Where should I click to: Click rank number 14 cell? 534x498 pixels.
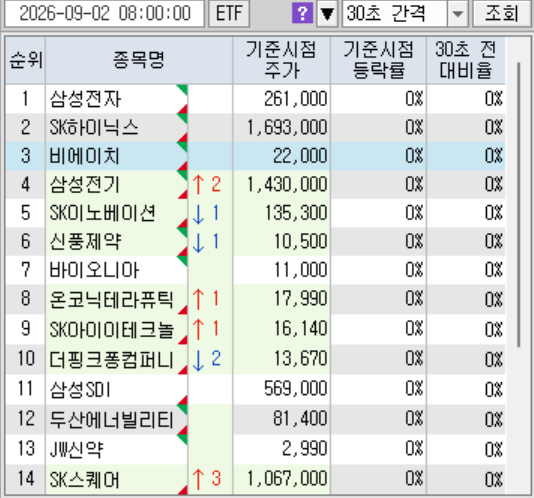coord(26,479)
